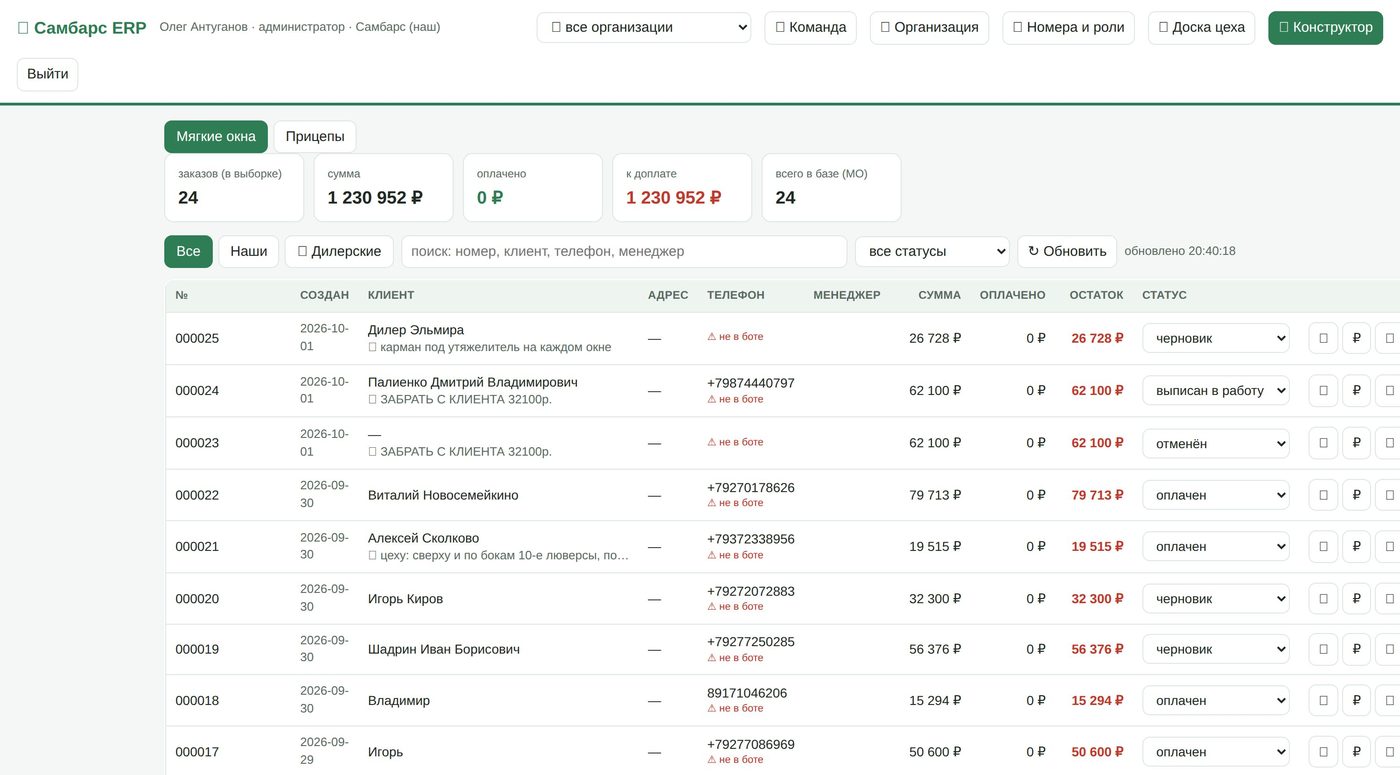This screenshot has width=1400, height=775.
Task: Click phone number 89171046206
Action: [x=747, y=693]
